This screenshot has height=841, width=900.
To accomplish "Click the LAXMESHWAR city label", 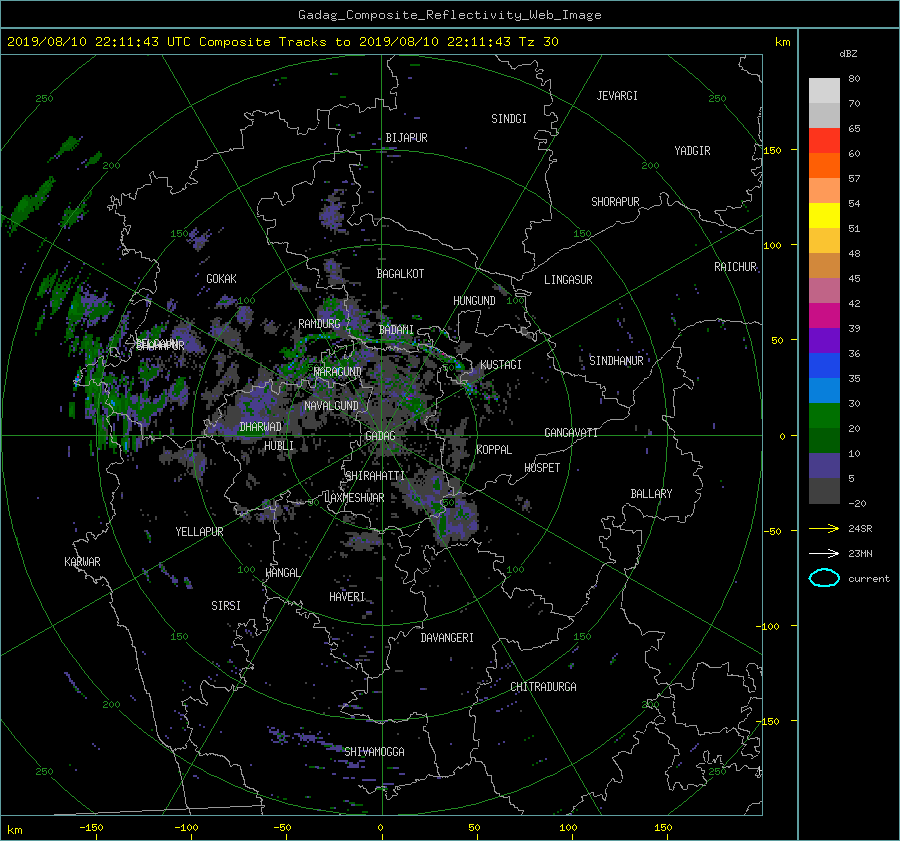I will coord(354,498).
